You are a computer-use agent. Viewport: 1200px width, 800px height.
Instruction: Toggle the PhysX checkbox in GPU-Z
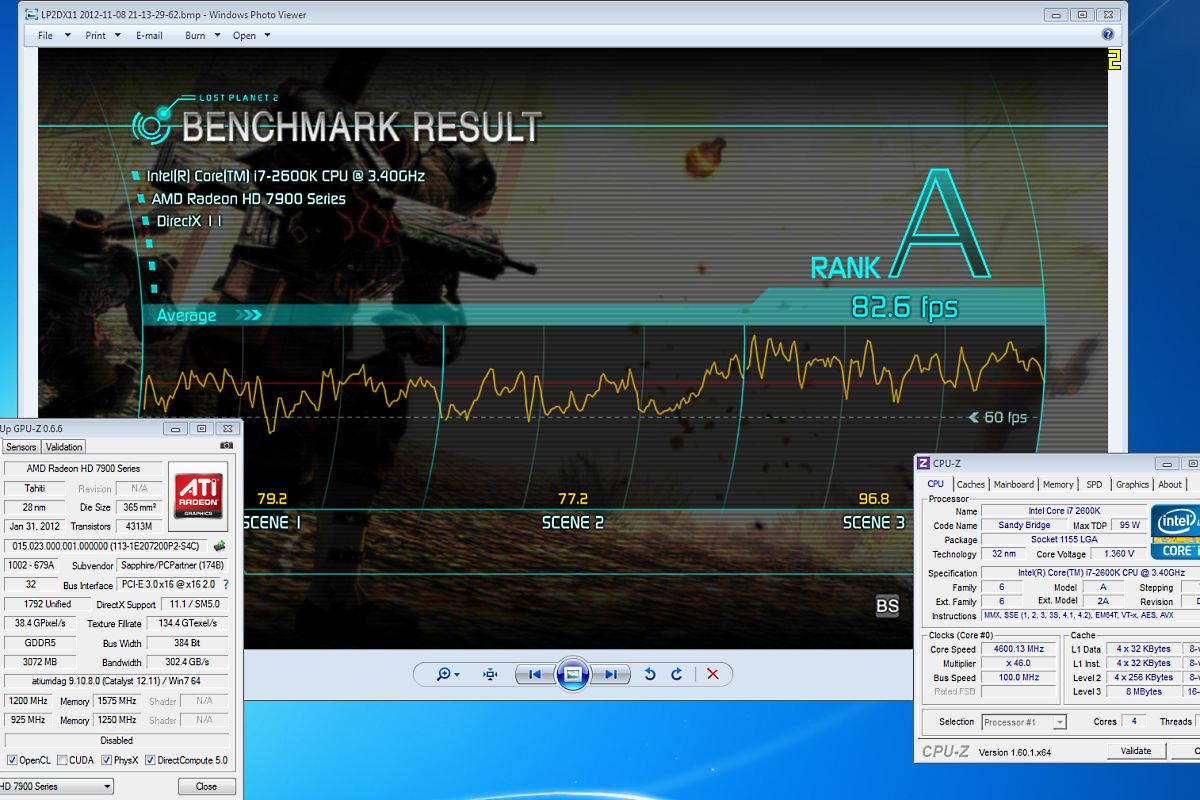point(107,760)
